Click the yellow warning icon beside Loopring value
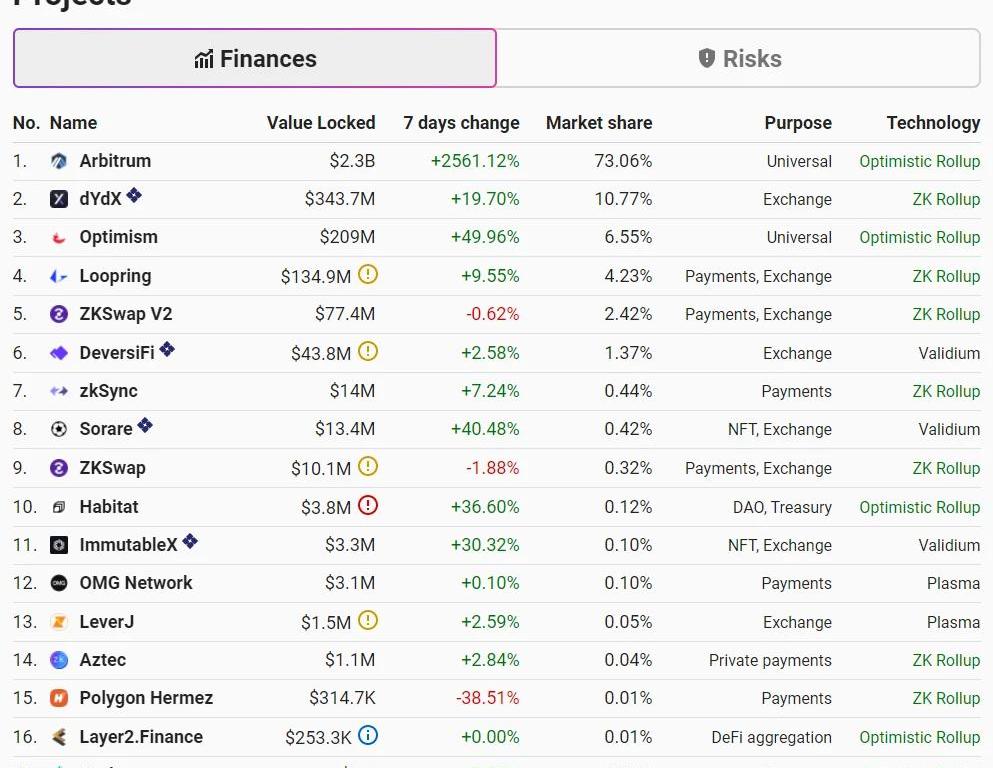993x768 pixels. (x=368, y=274)
